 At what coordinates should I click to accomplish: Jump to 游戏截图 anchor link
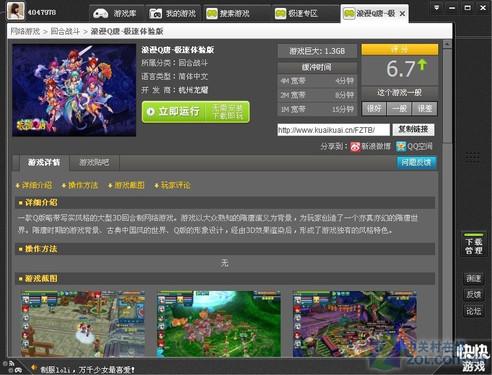[127, 185]
